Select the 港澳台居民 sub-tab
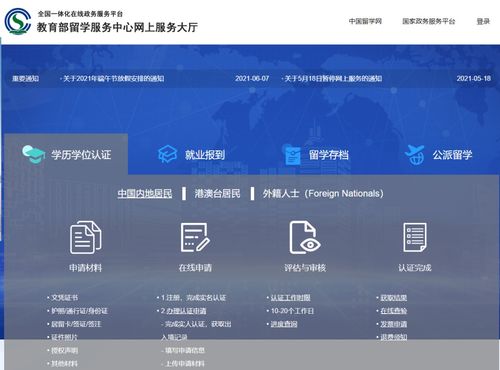The width and height of the screenshot is (500, 370). (217, 193)
